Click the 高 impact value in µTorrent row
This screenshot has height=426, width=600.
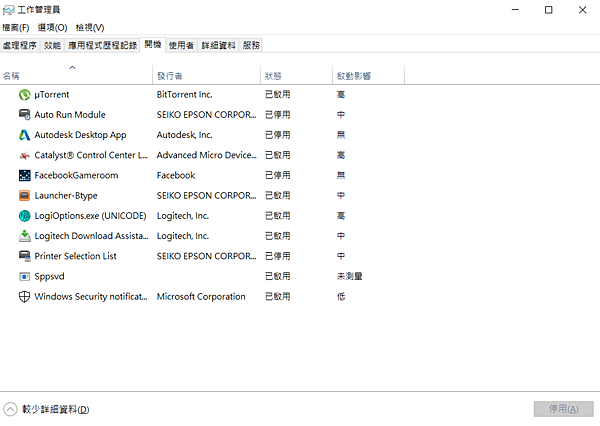[341, 95]
